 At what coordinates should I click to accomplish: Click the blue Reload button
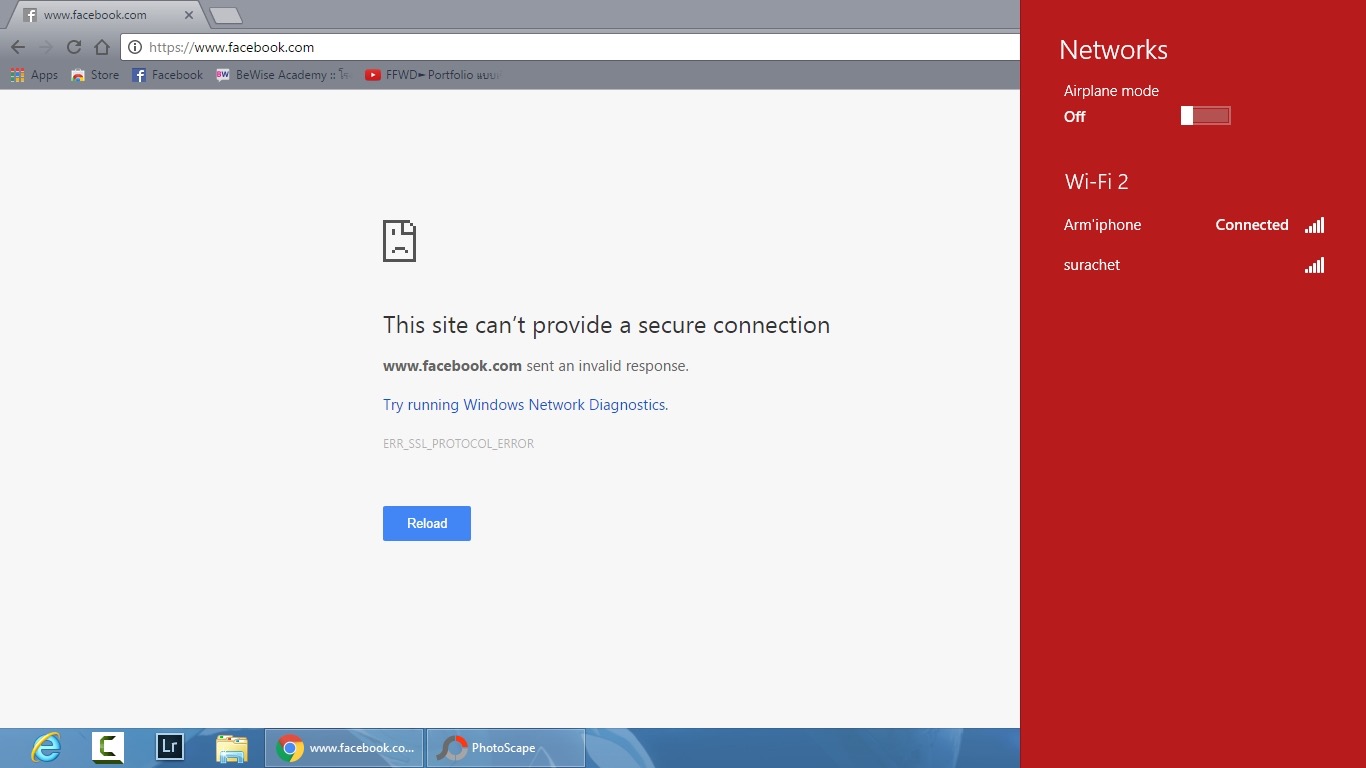click(427, 523)
